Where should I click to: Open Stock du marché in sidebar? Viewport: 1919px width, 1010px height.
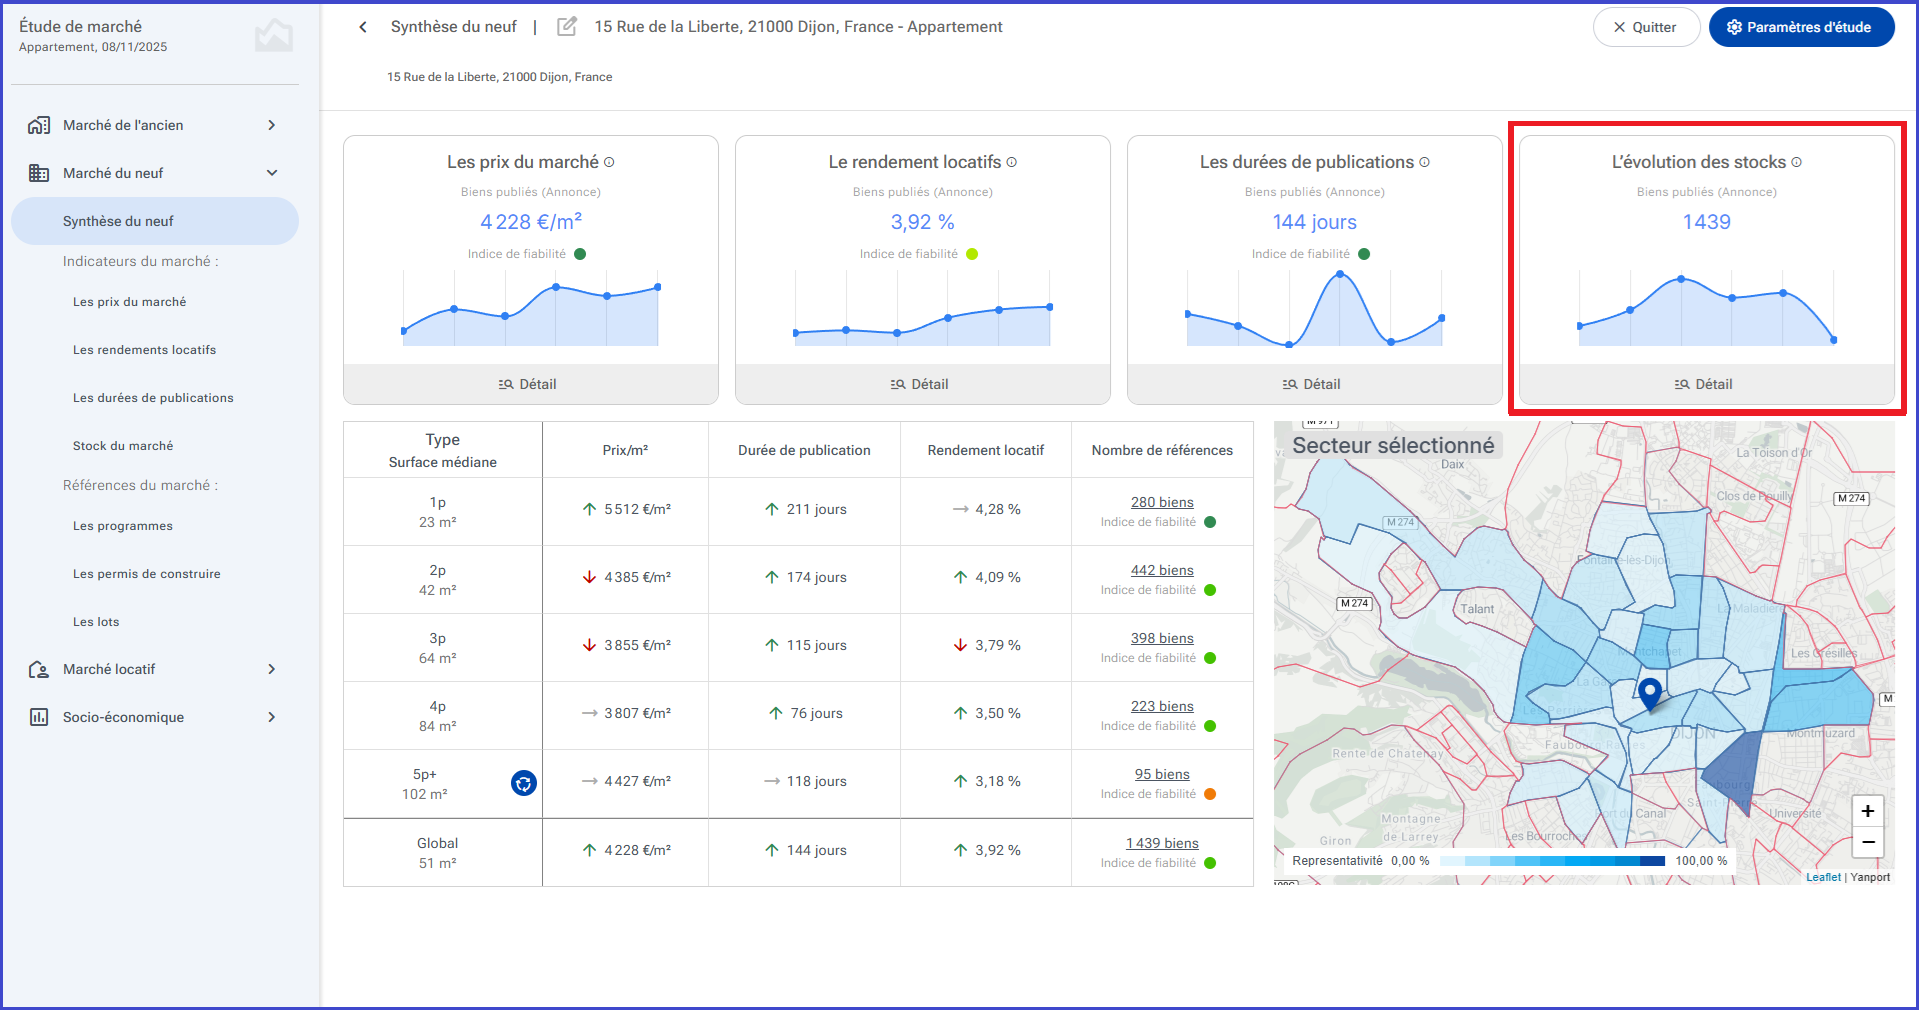[x=122, y=446]
